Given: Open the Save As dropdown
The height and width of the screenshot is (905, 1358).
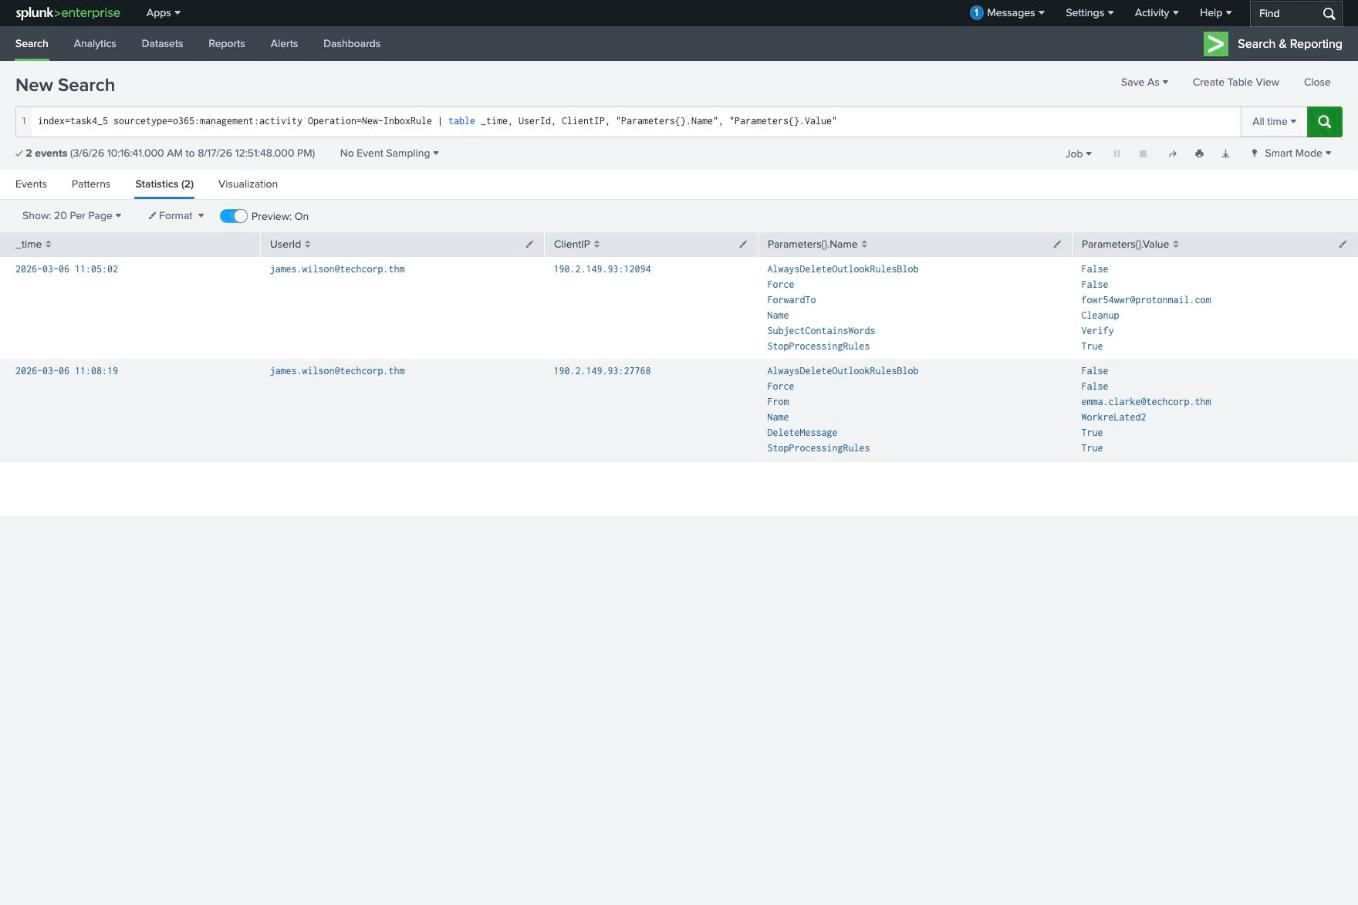Looking at the screenshot, I should pyautogui.click(x=1144, y=82).
